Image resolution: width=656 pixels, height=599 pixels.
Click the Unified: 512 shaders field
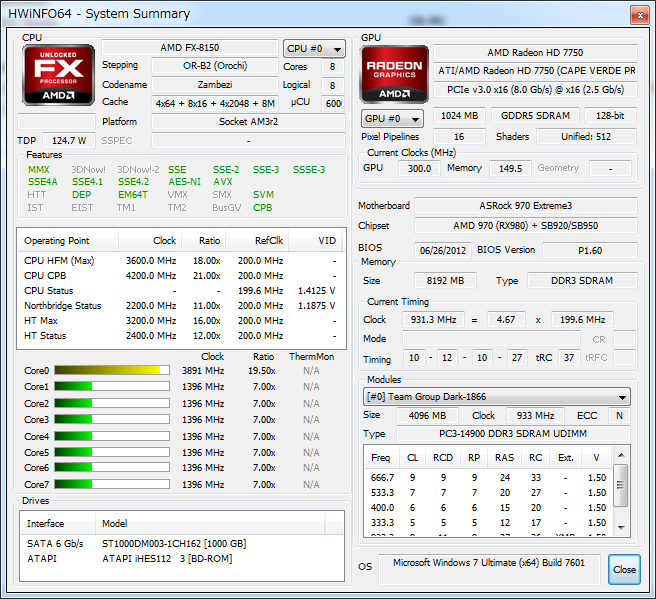(586, 136)
